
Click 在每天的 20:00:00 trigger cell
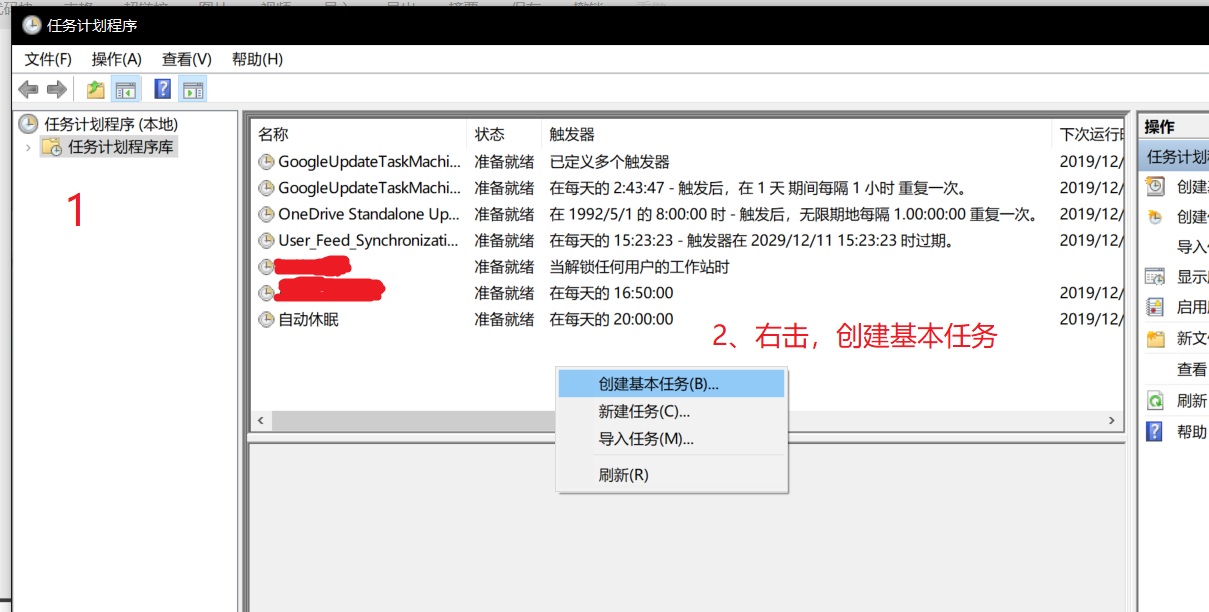click(611, 319)
